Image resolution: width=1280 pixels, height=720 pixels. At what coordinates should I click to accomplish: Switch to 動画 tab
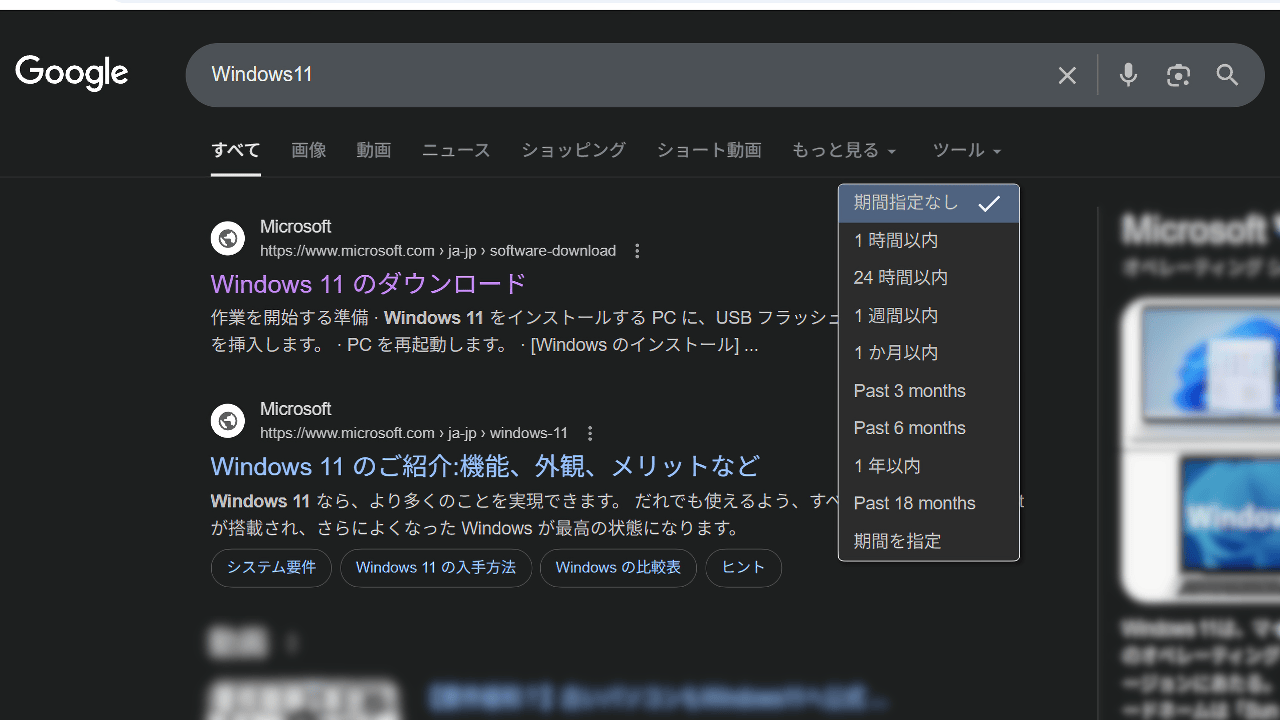click(x=374, y=150)
